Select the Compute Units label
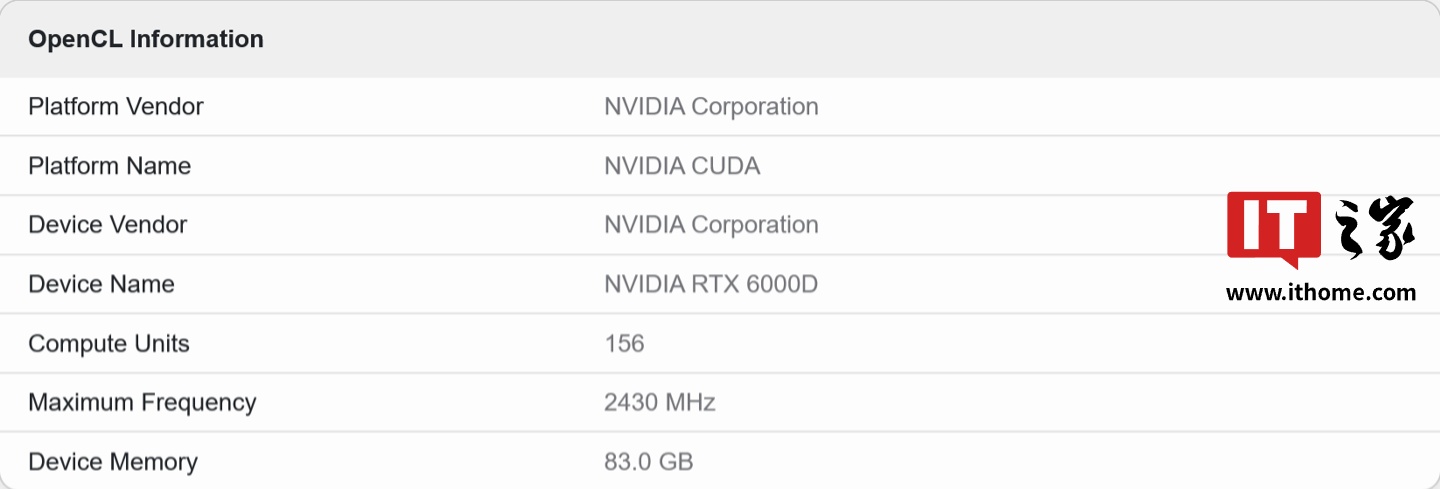 (x=109, y=343)
